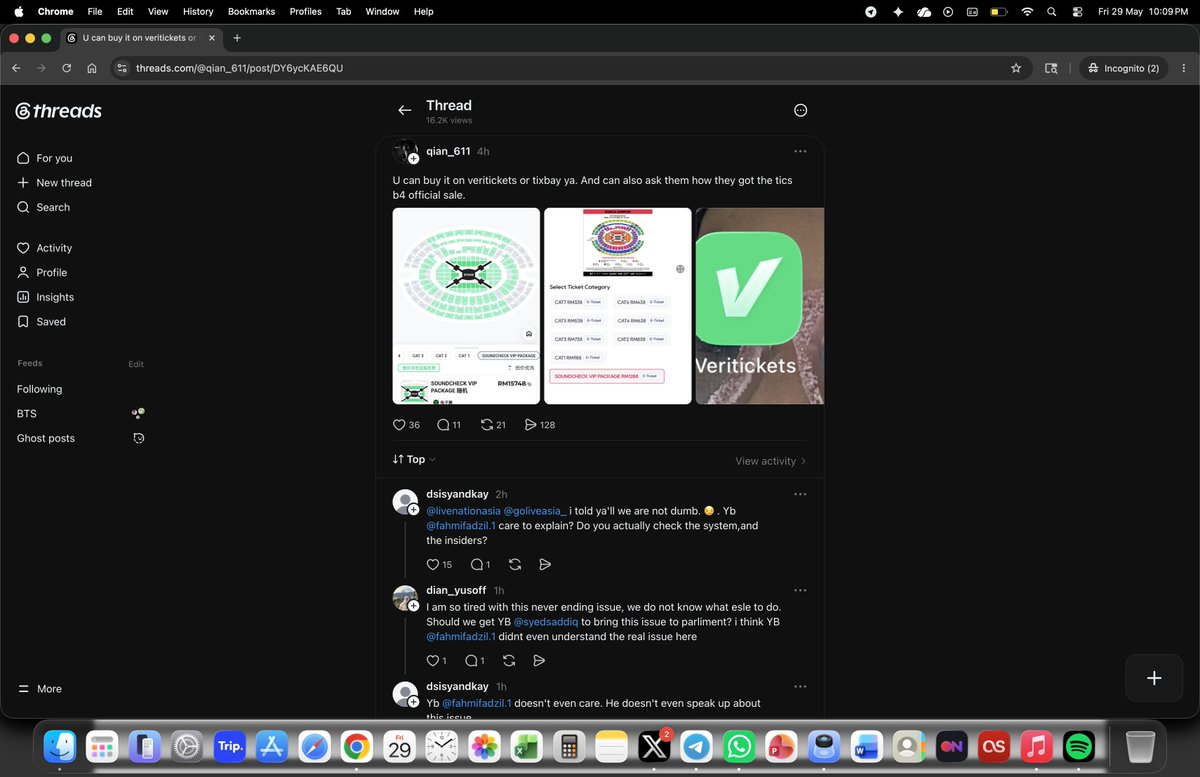View the ticket category second image

(x=618, y=306)
